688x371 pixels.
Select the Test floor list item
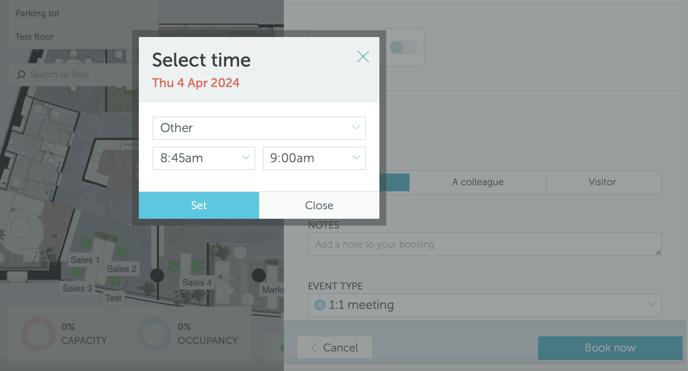click(34, 37)
